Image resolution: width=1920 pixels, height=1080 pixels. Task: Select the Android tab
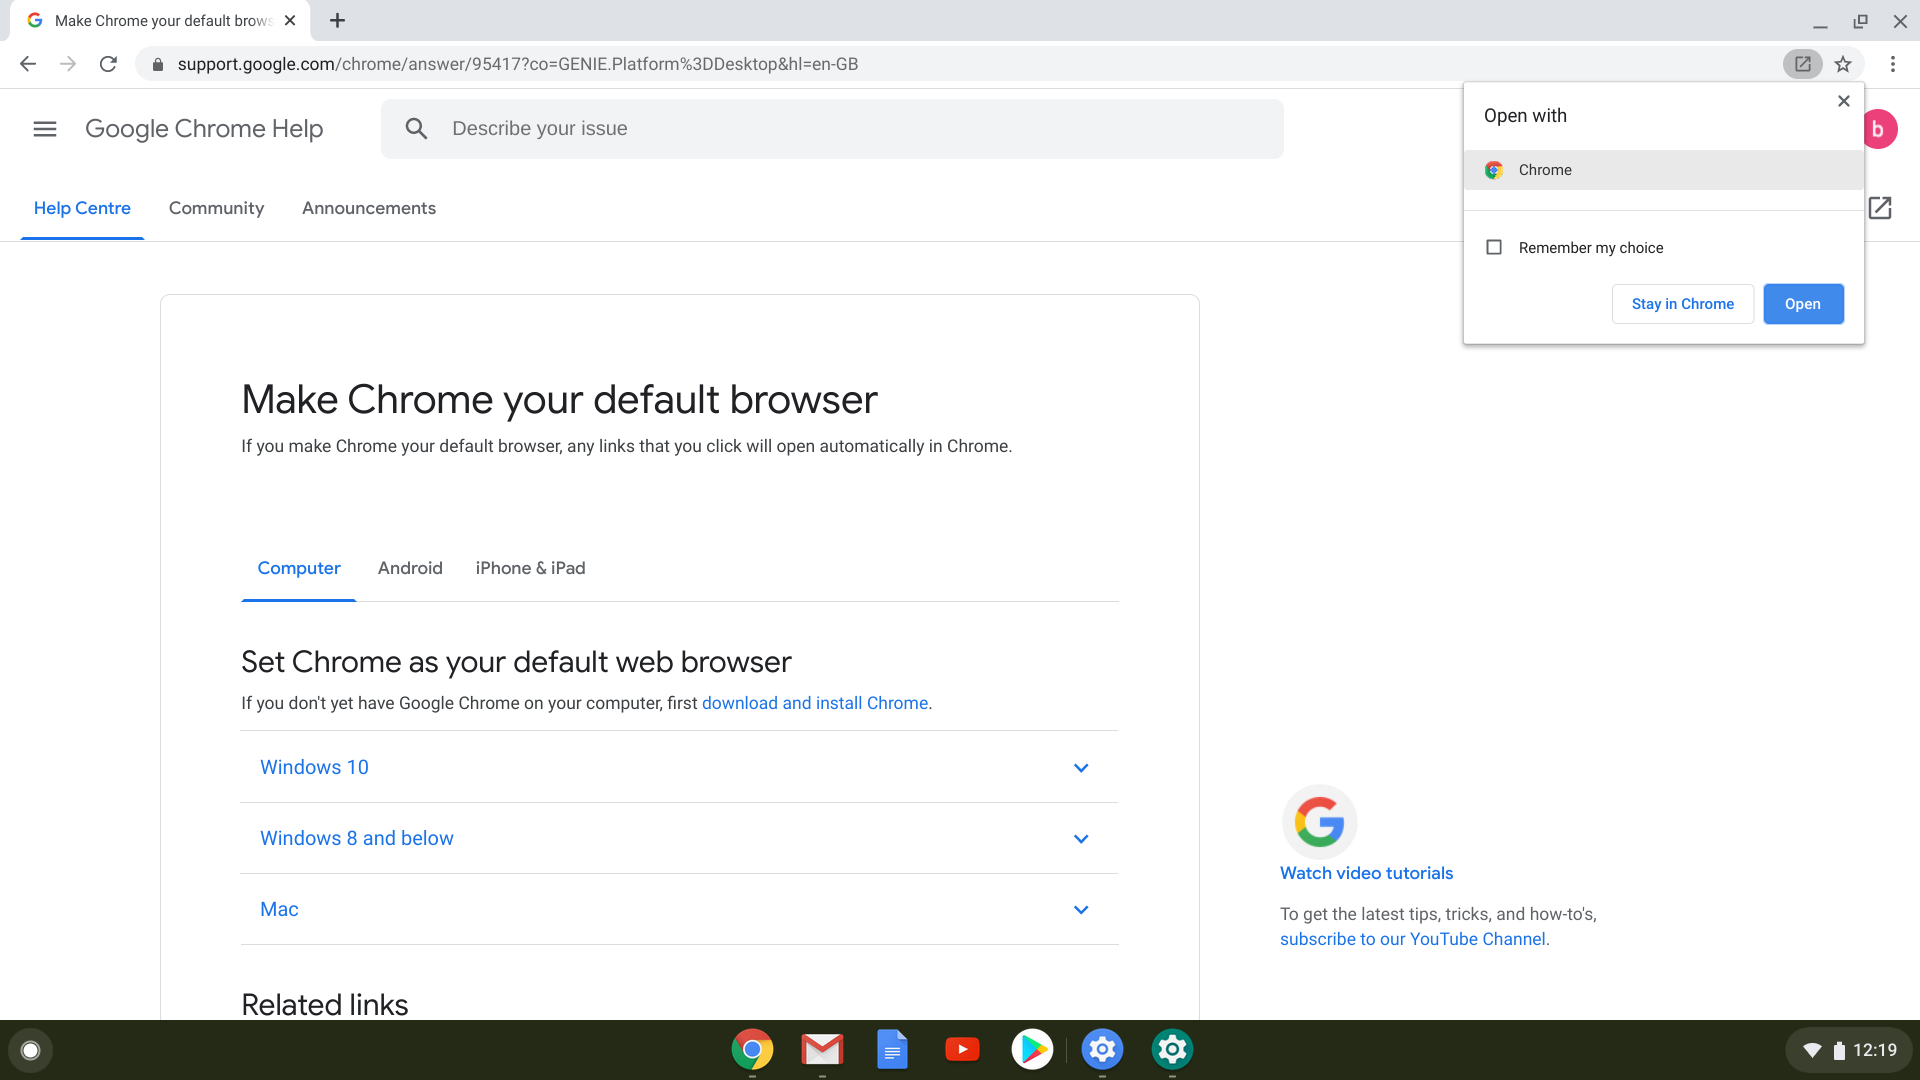pyautogui.click(x=410, y=567)
